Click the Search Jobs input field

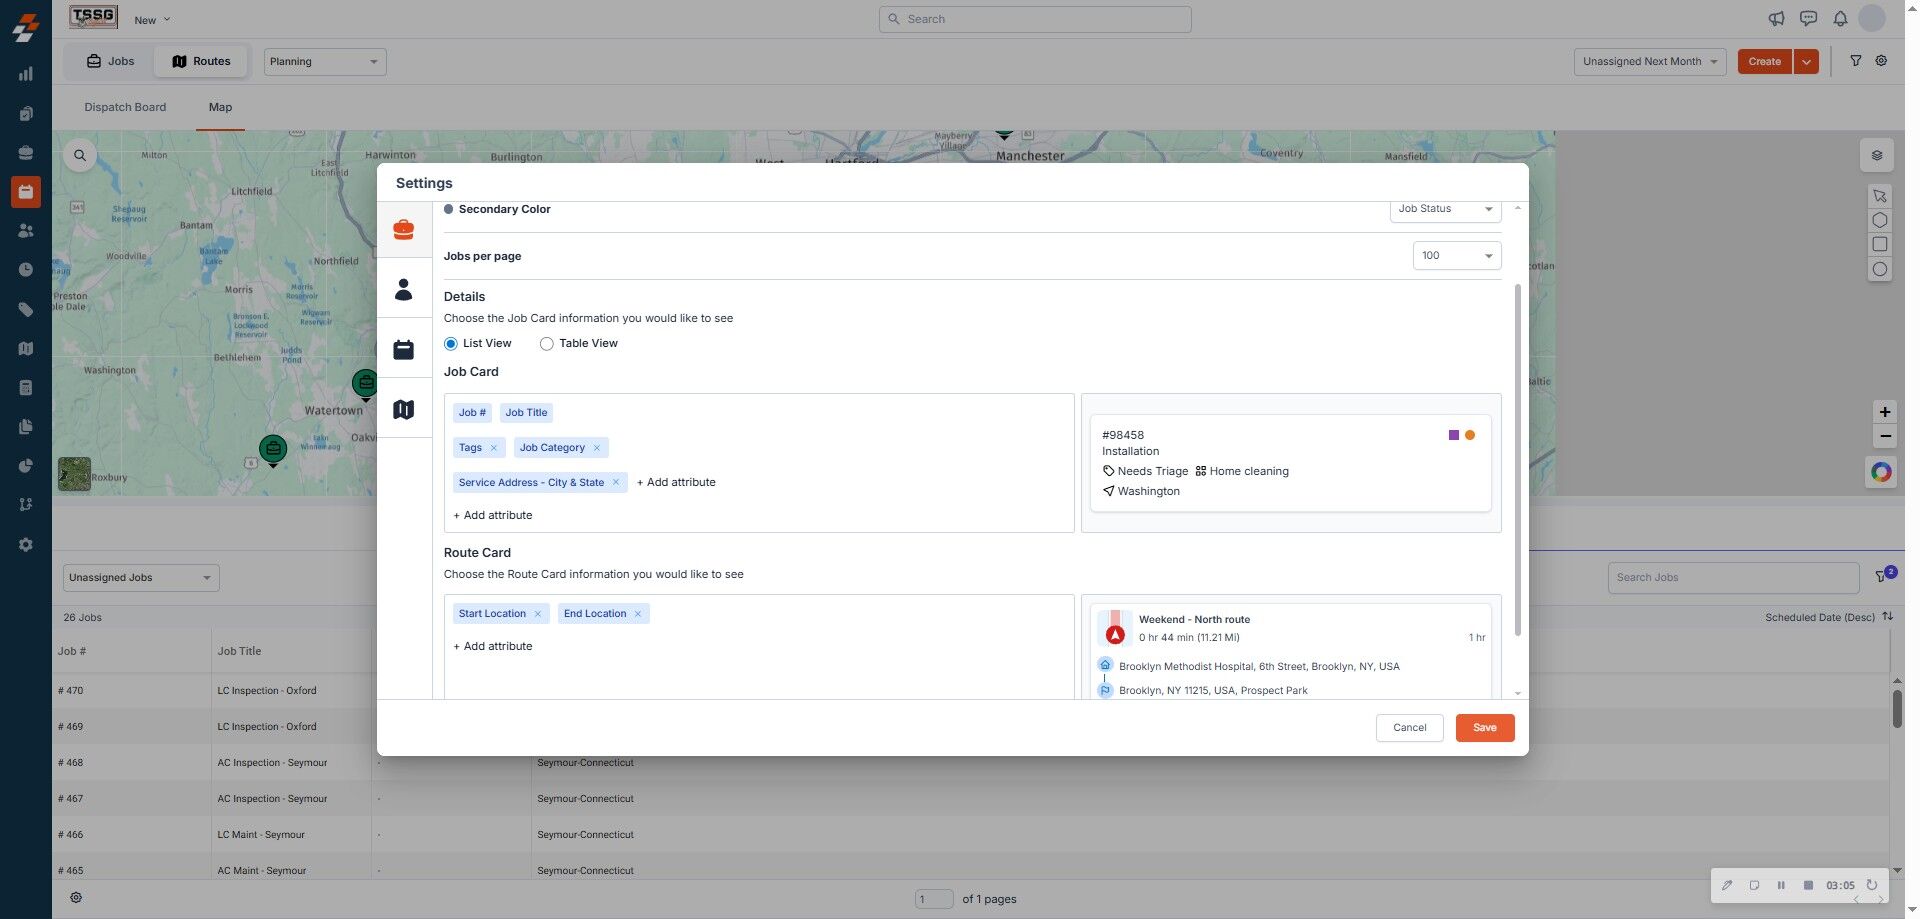click(1733, 578)
